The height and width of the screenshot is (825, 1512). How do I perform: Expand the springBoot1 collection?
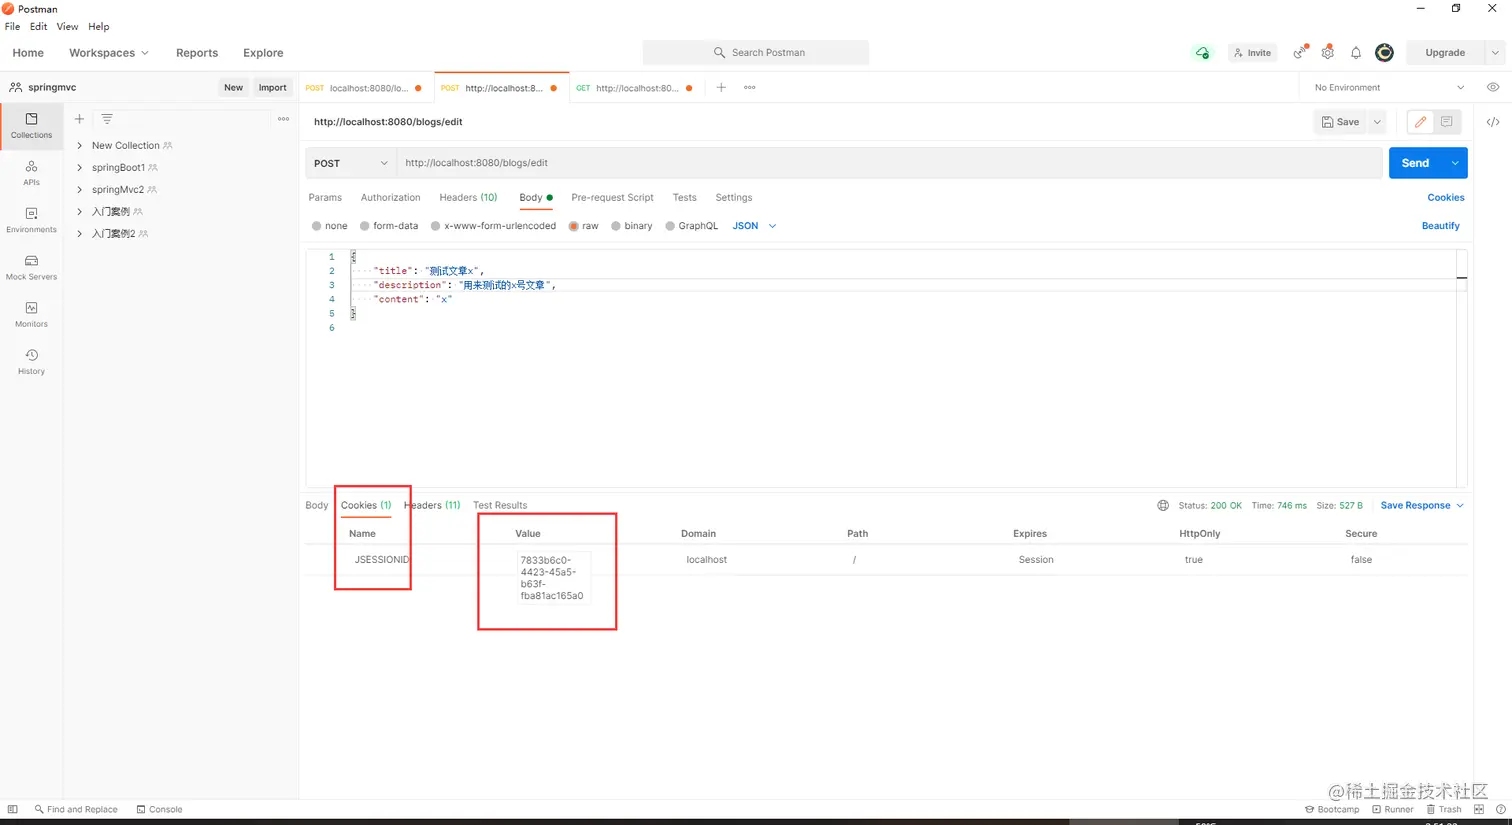point(79,167)
